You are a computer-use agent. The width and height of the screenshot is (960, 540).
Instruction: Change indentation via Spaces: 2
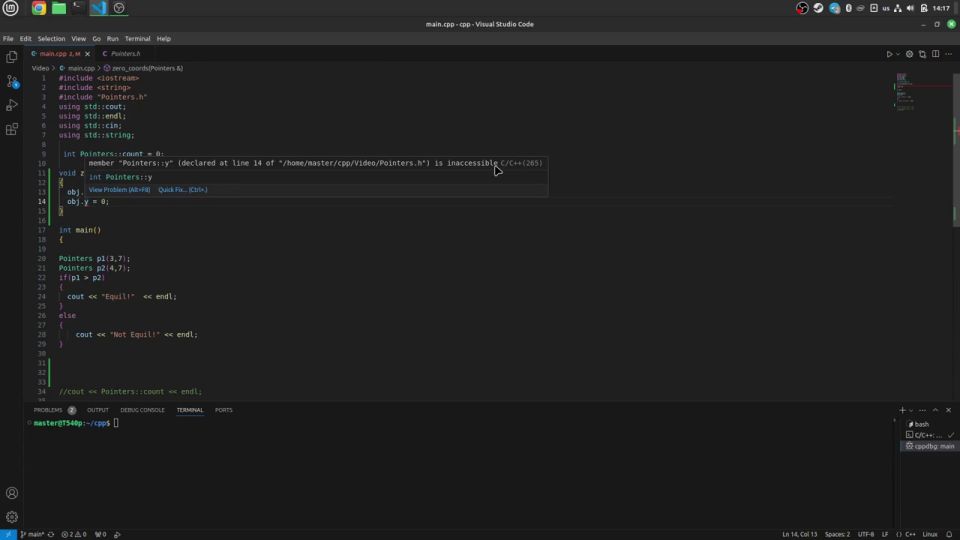(837, 534)
